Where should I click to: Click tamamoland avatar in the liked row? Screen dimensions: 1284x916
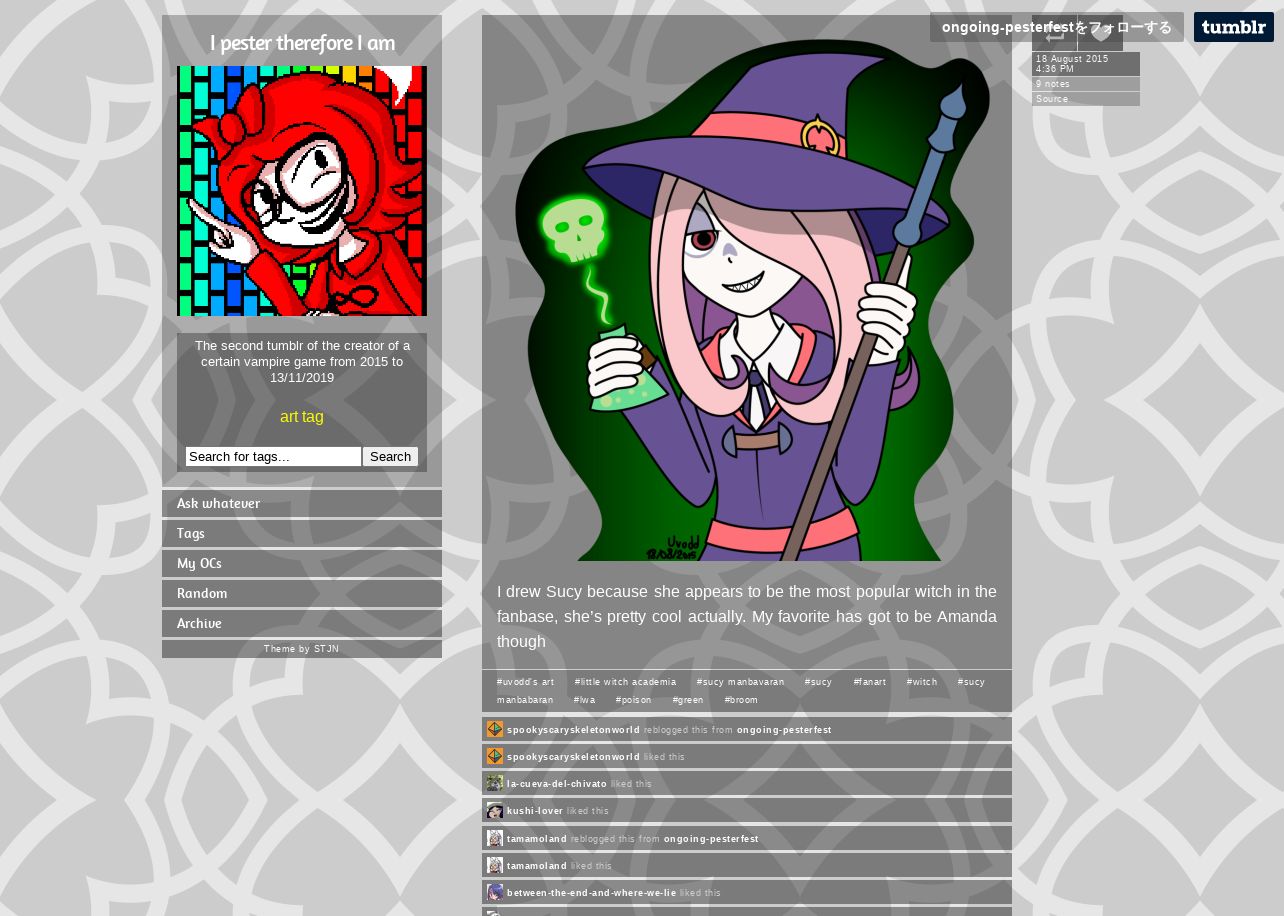(495, 865)
